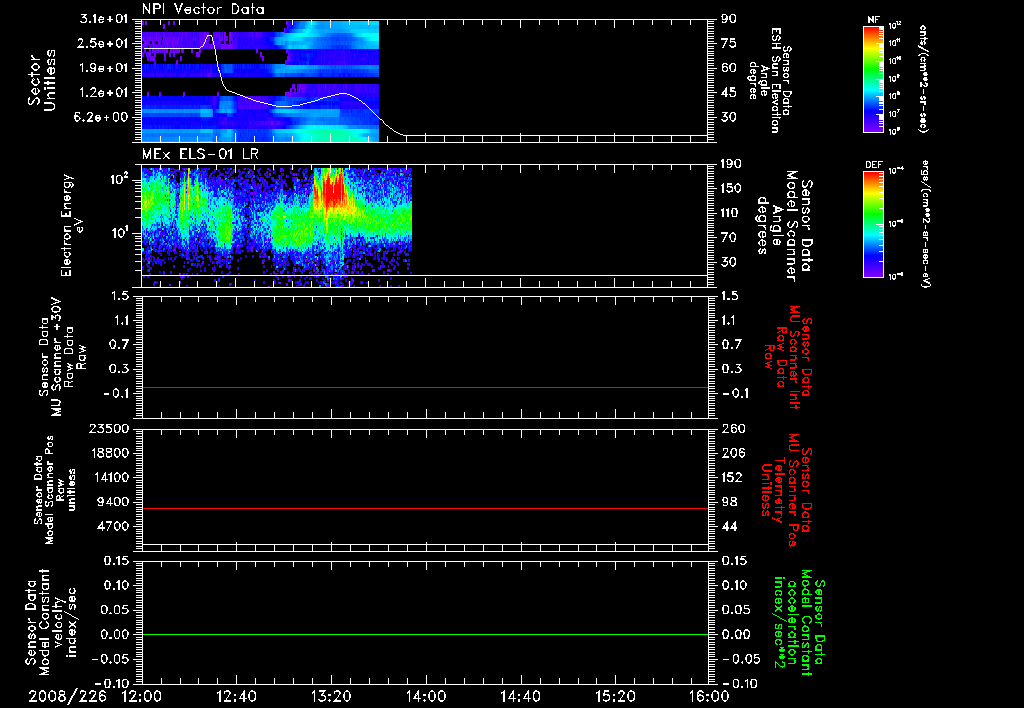This screenshot has height=708, width=1024.
Task: Click the DEF color bar scale
Action: coord(873,225)
